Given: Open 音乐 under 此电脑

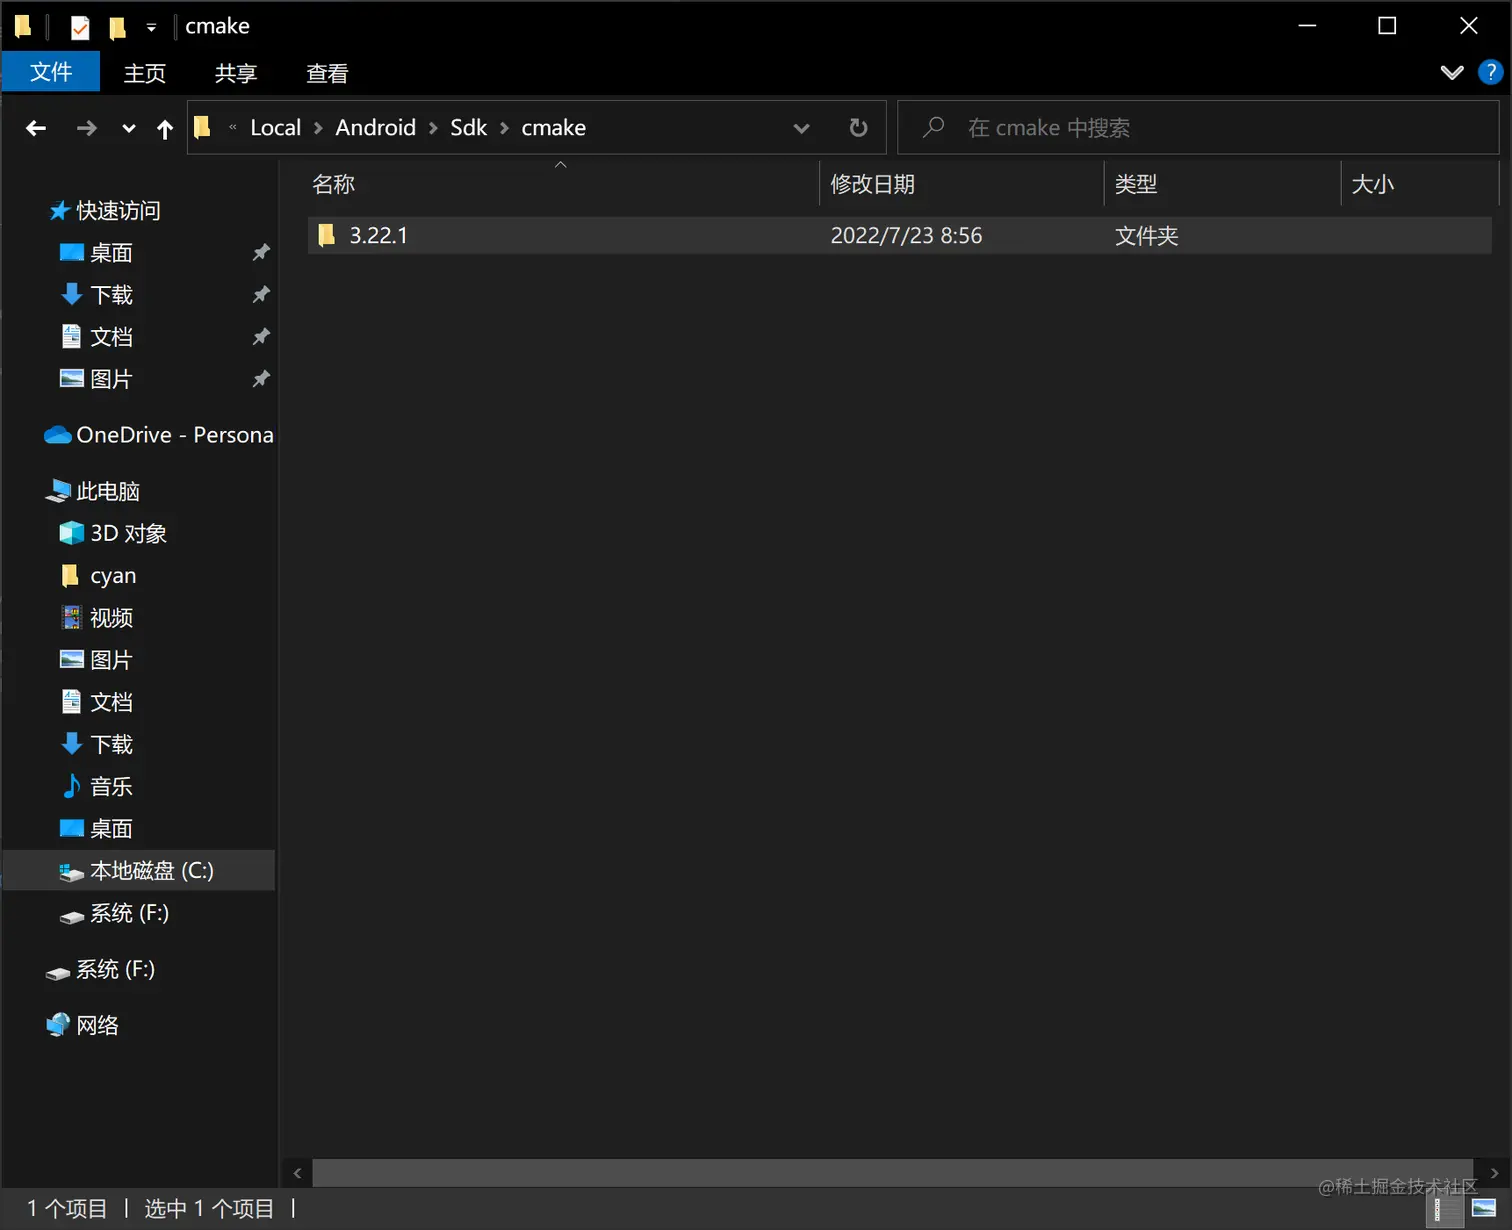Looking at the screenshot, I should coord(111,787).
